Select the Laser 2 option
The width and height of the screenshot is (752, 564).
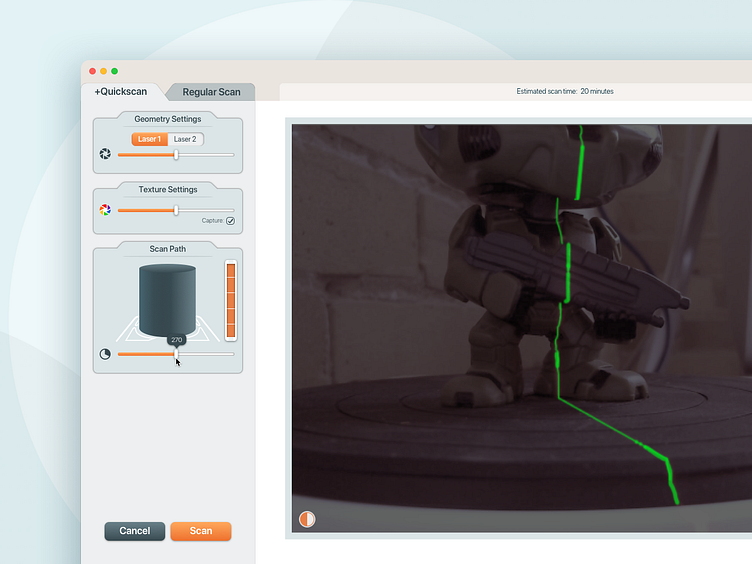[x=185, y=139]
